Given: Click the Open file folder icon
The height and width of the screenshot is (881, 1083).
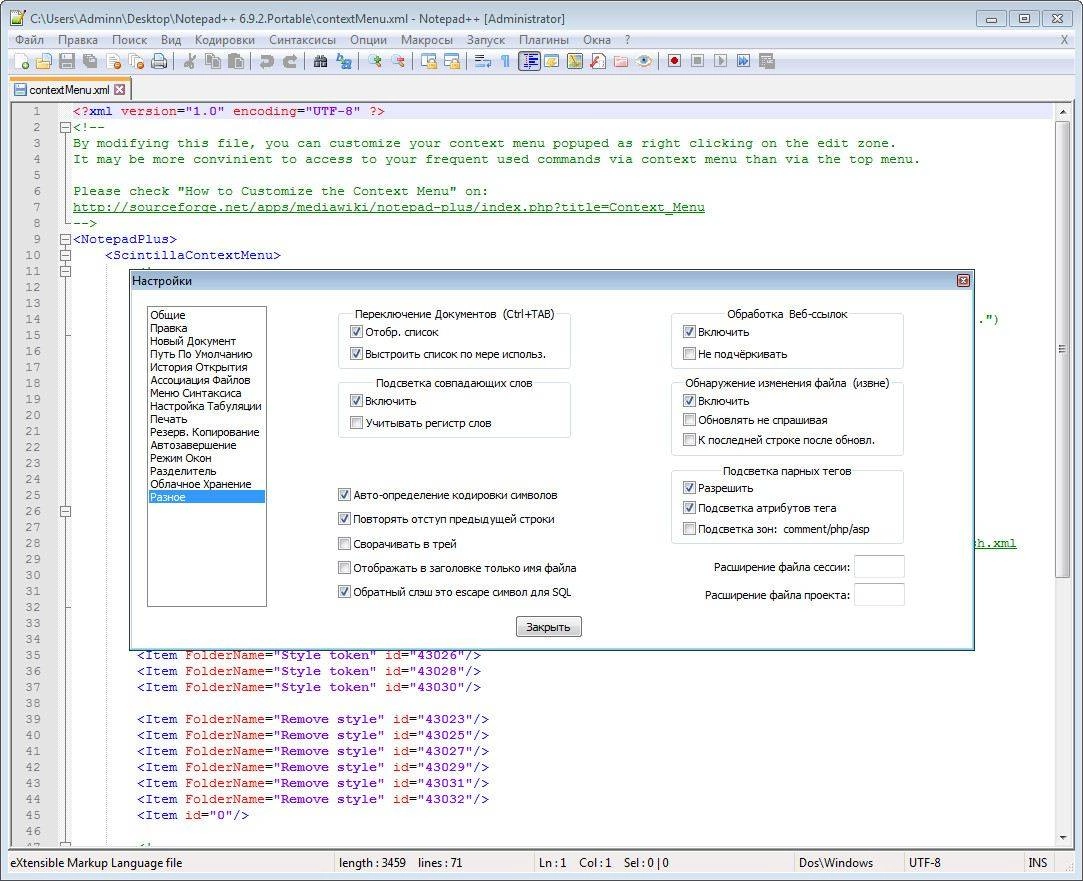Looking at the screenshot, I should (44, 61).
